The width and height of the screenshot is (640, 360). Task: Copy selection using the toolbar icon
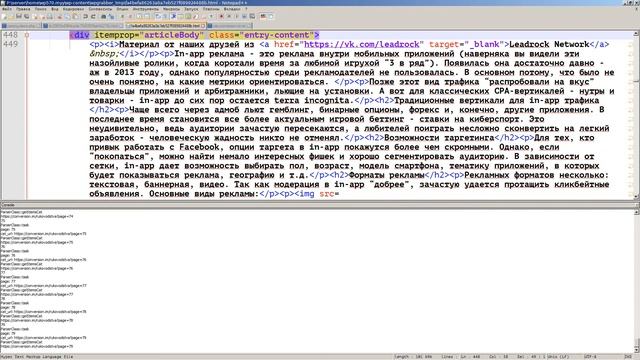[x=67, y=16]
